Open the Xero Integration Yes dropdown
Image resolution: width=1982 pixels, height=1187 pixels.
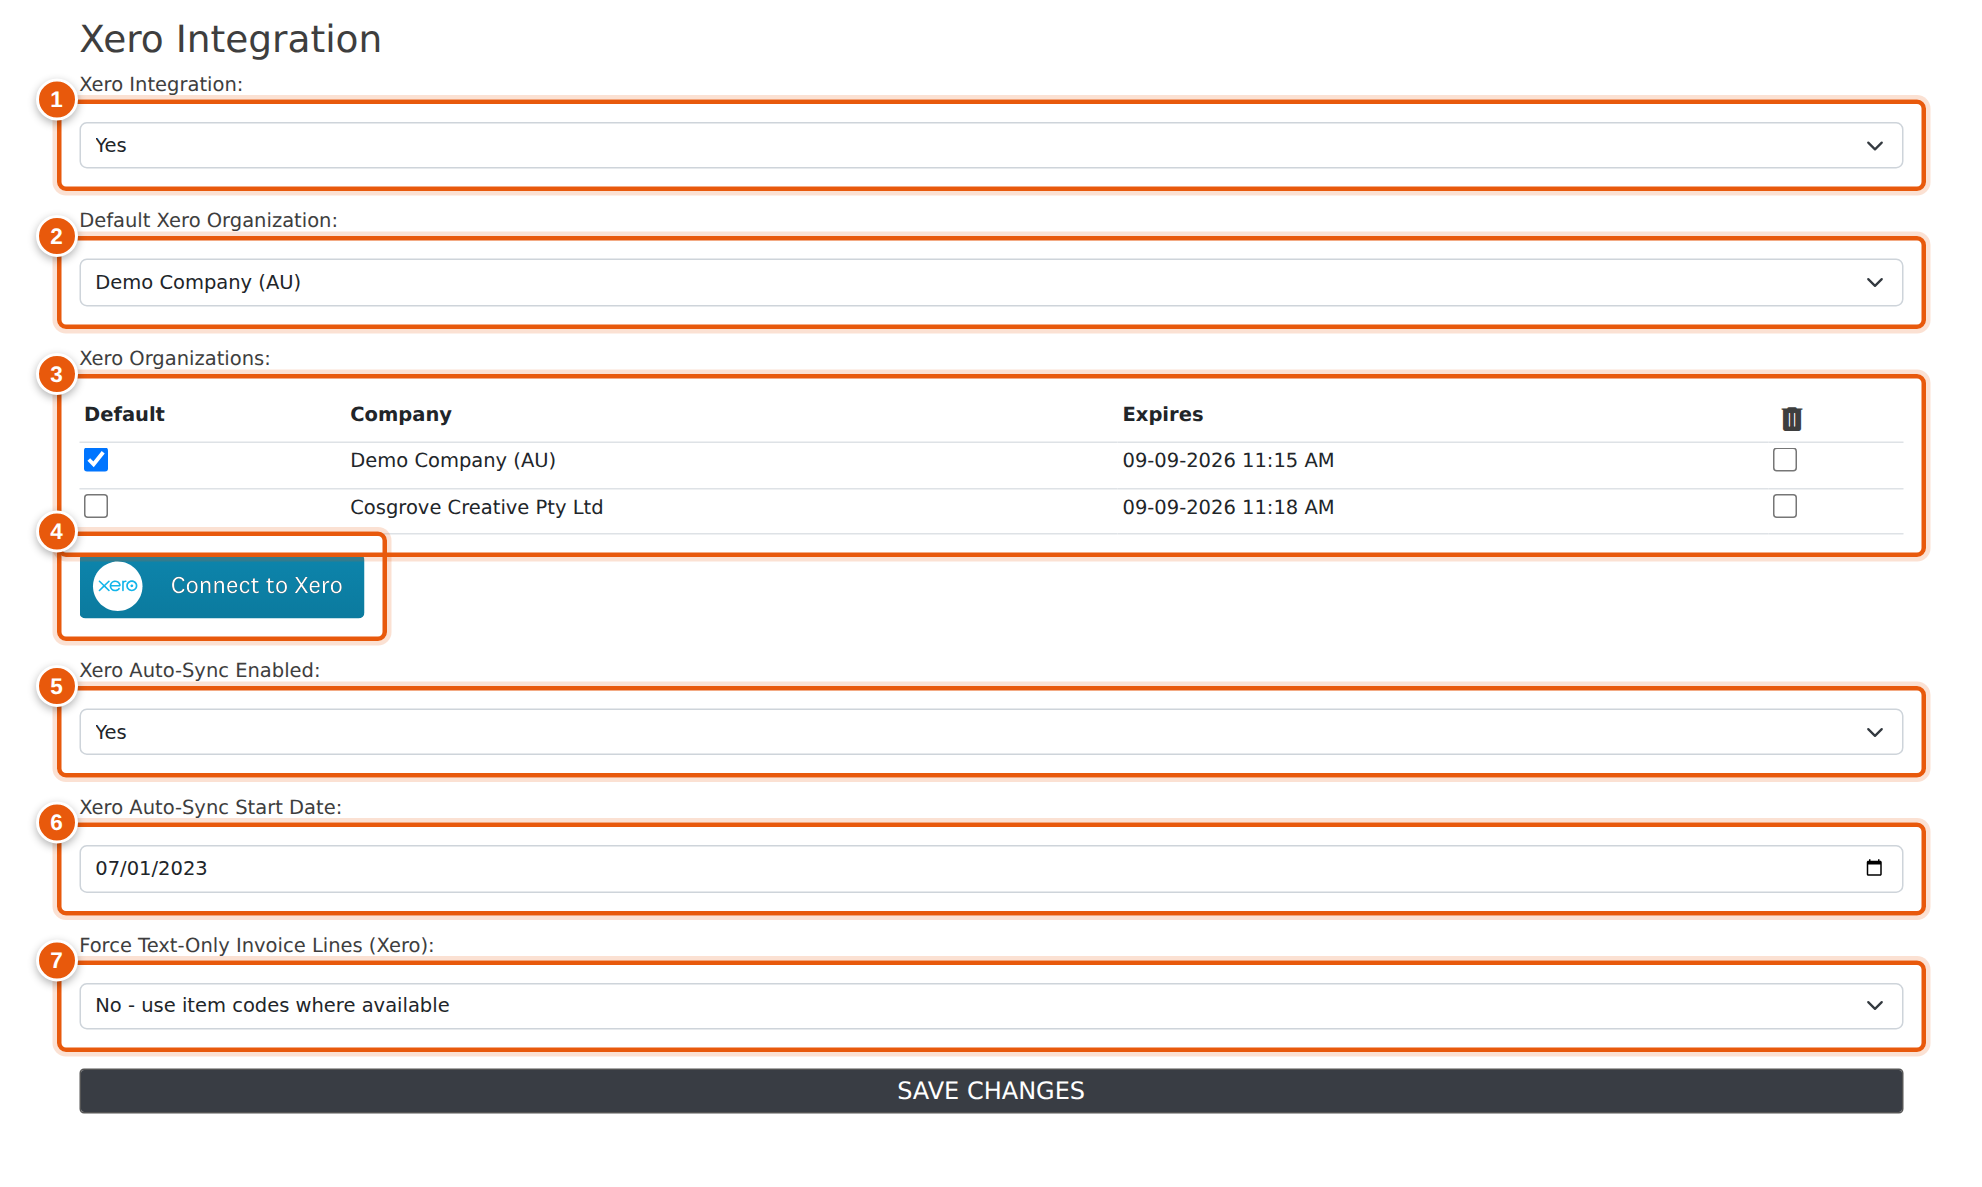(991, 145)
